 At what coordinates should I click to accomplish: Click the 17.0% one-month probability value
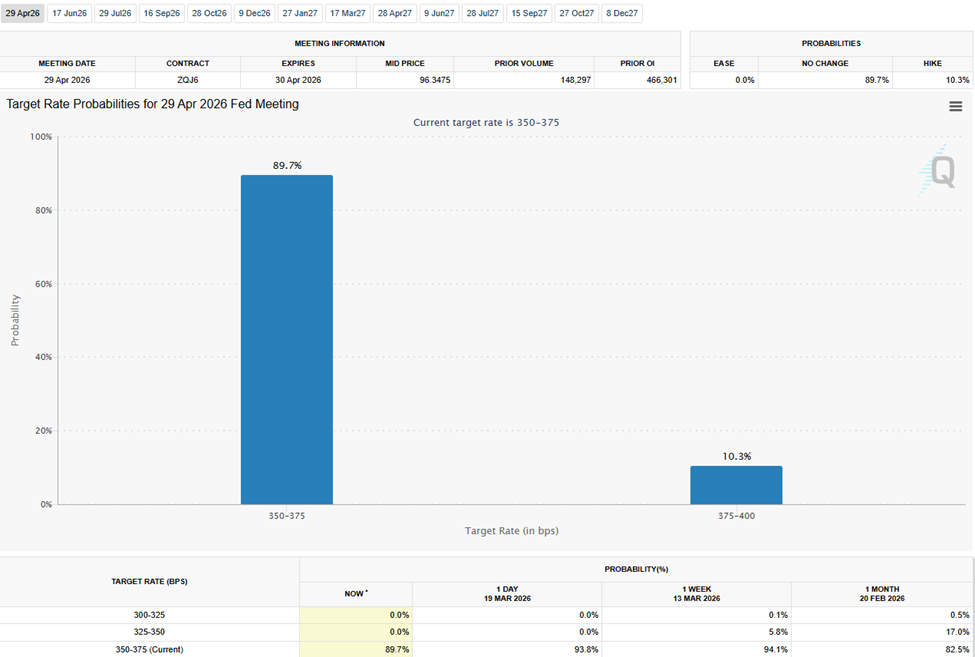pos(958,632)
